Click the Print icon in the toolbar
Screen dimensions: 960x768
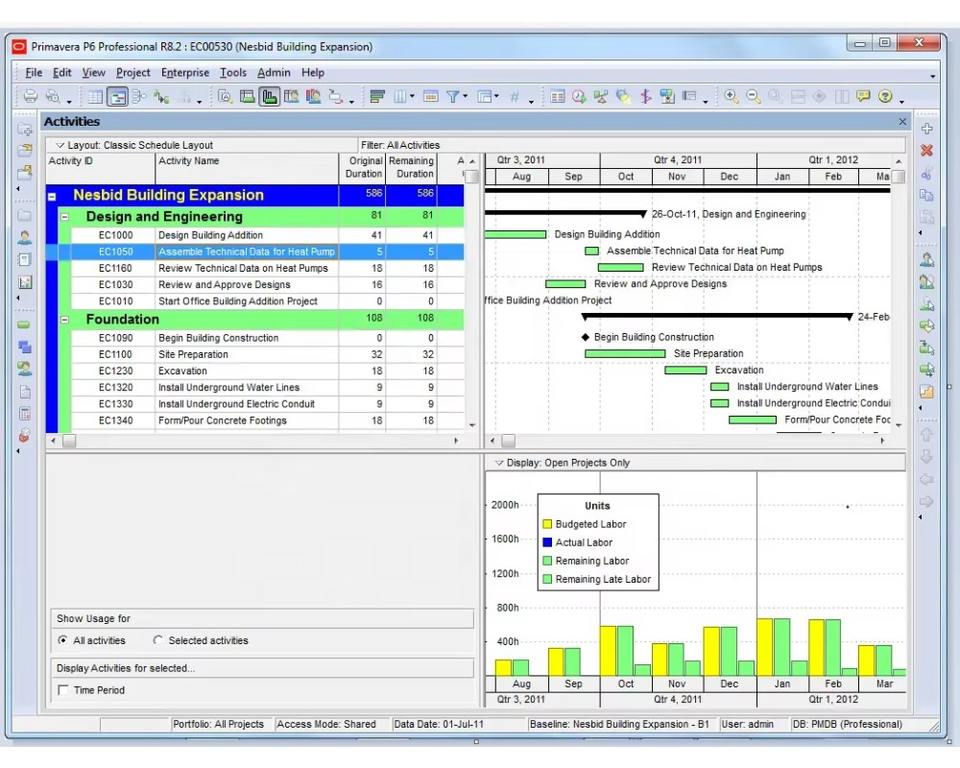(x=30, y=96)
